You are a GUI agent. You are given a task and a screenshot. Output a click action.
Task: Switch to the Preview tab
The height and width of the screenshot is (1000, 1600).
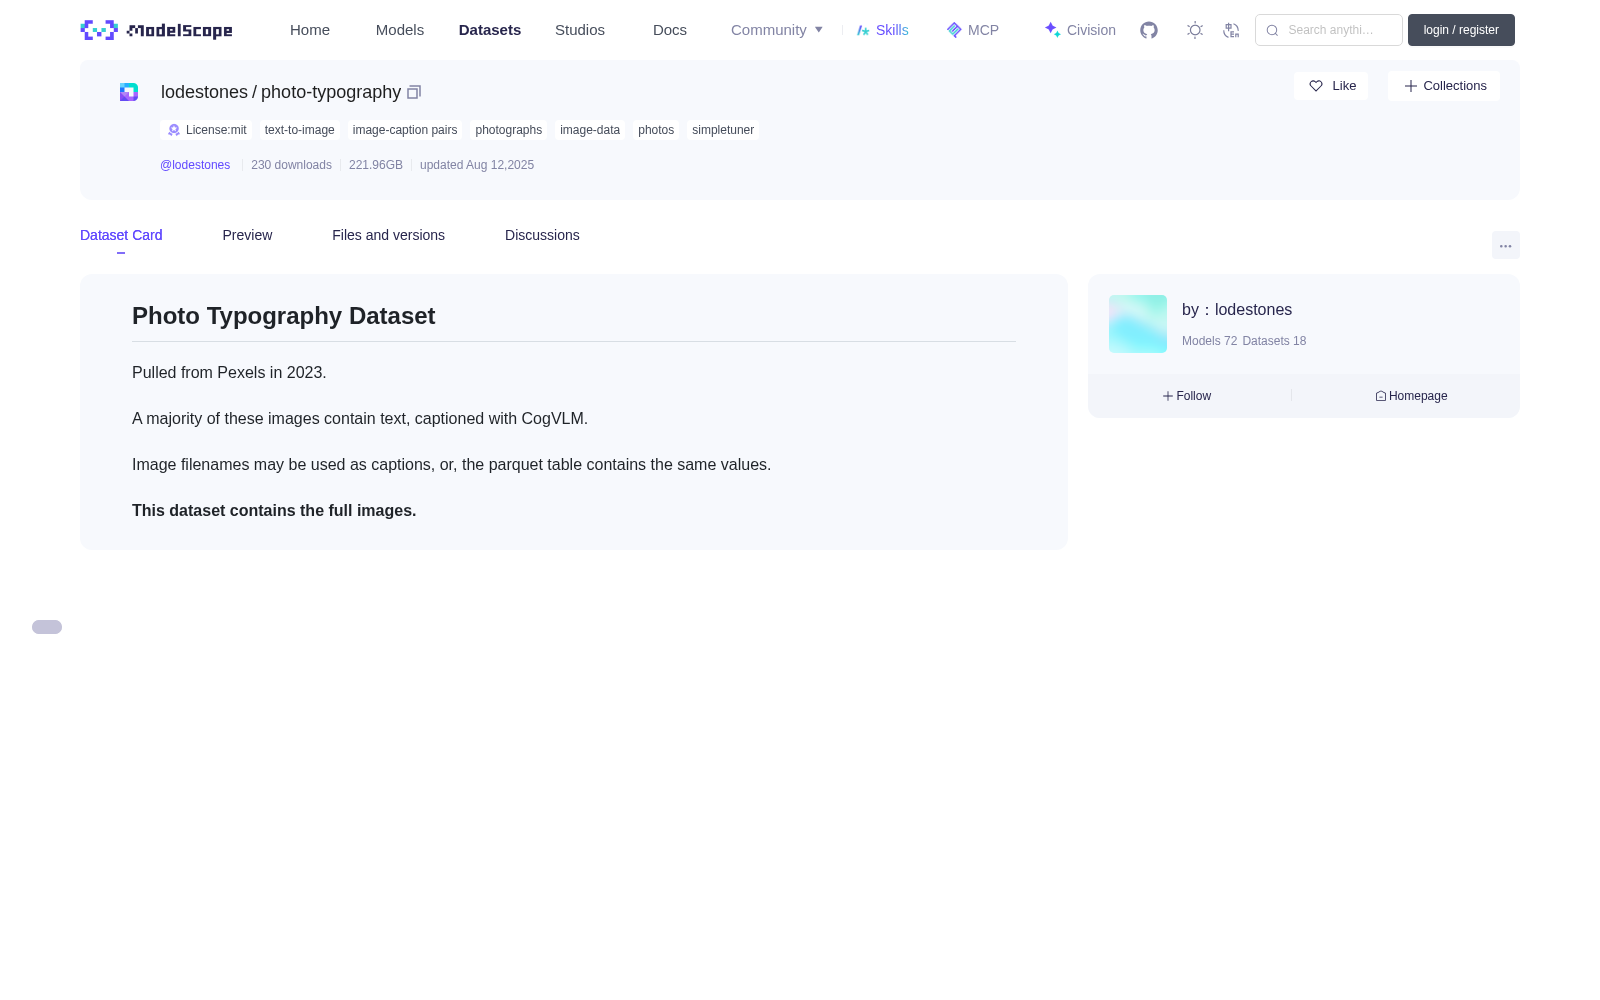[x=247, y=235]
